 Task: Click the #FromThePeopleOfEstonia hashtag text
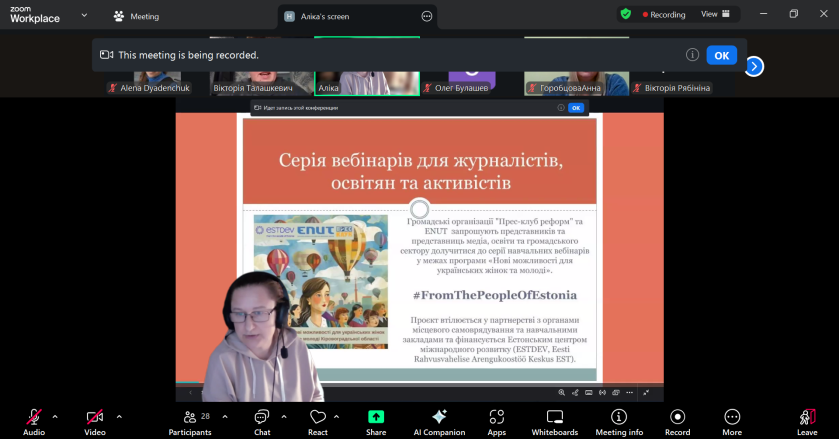tap(495, 295)
